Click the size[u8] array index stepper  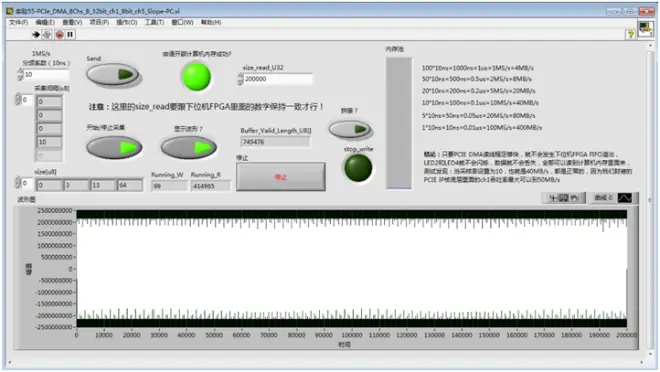tap(18, 183)
